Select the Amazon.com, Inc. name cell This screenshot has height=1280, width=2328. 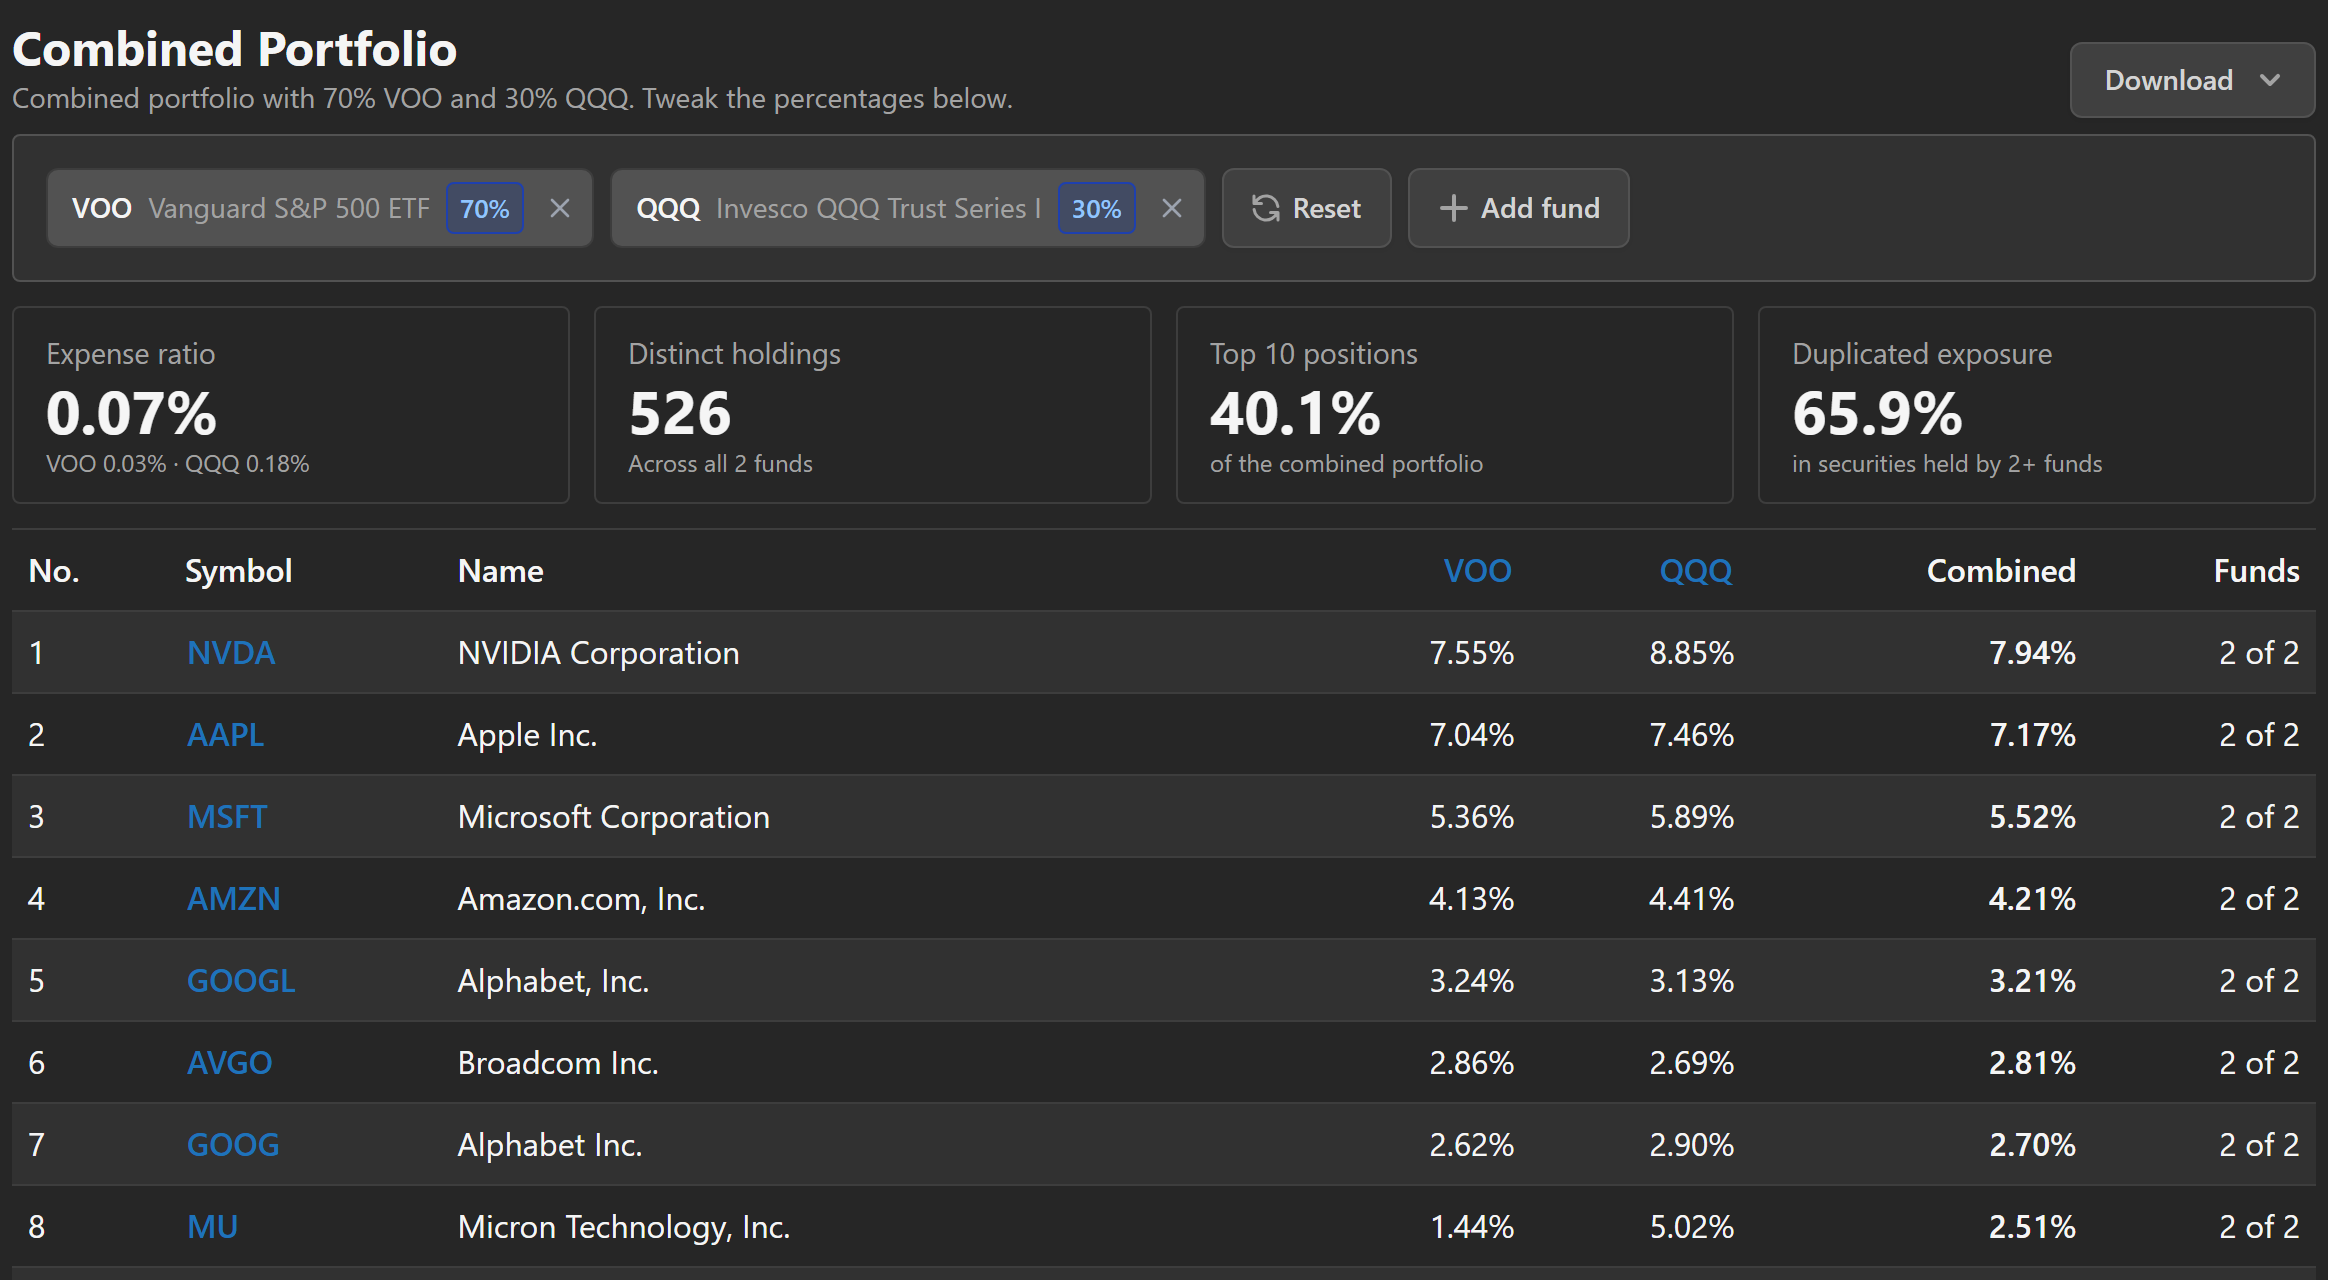point(581,899)
